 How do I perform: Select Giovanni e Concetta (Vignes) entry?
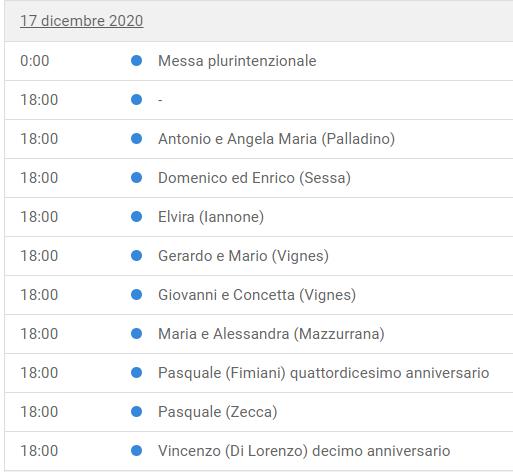coord(257,295)
